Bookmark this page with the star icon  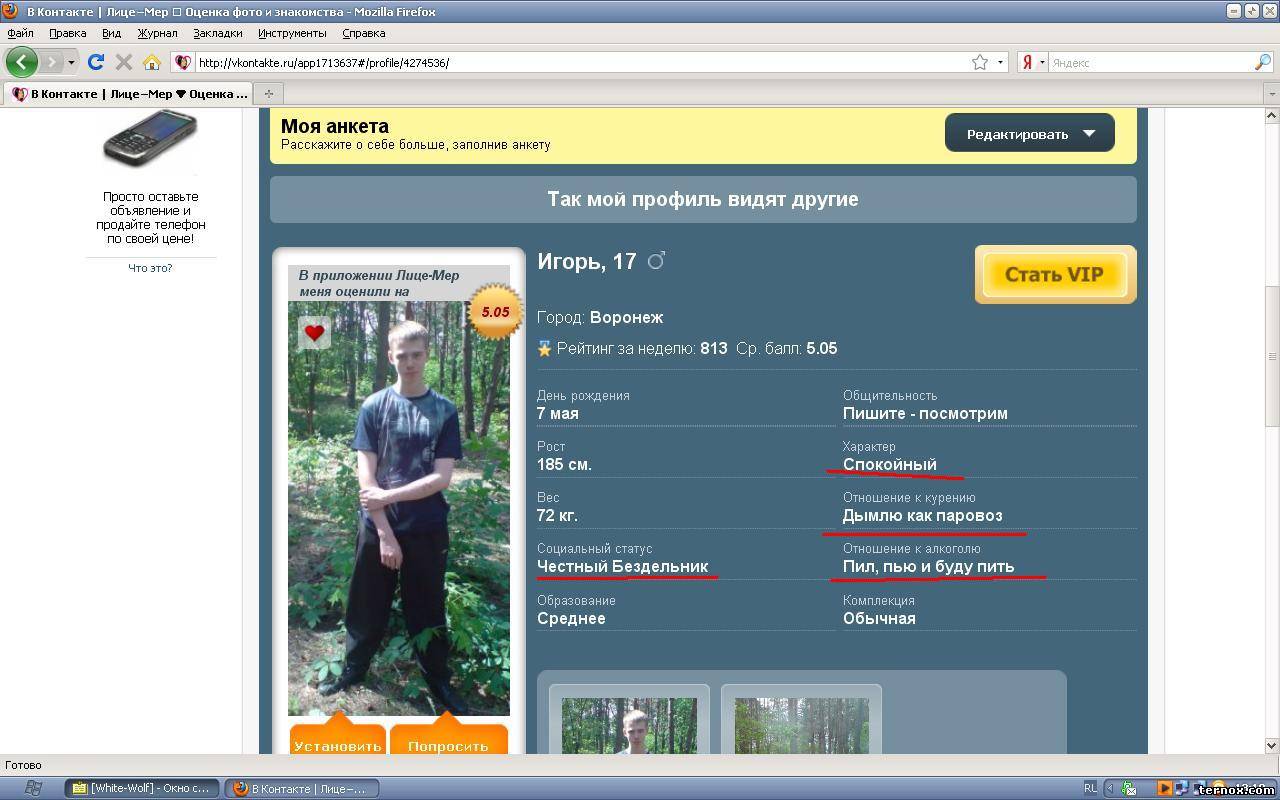pyautogui.click(x=980, y=62)
